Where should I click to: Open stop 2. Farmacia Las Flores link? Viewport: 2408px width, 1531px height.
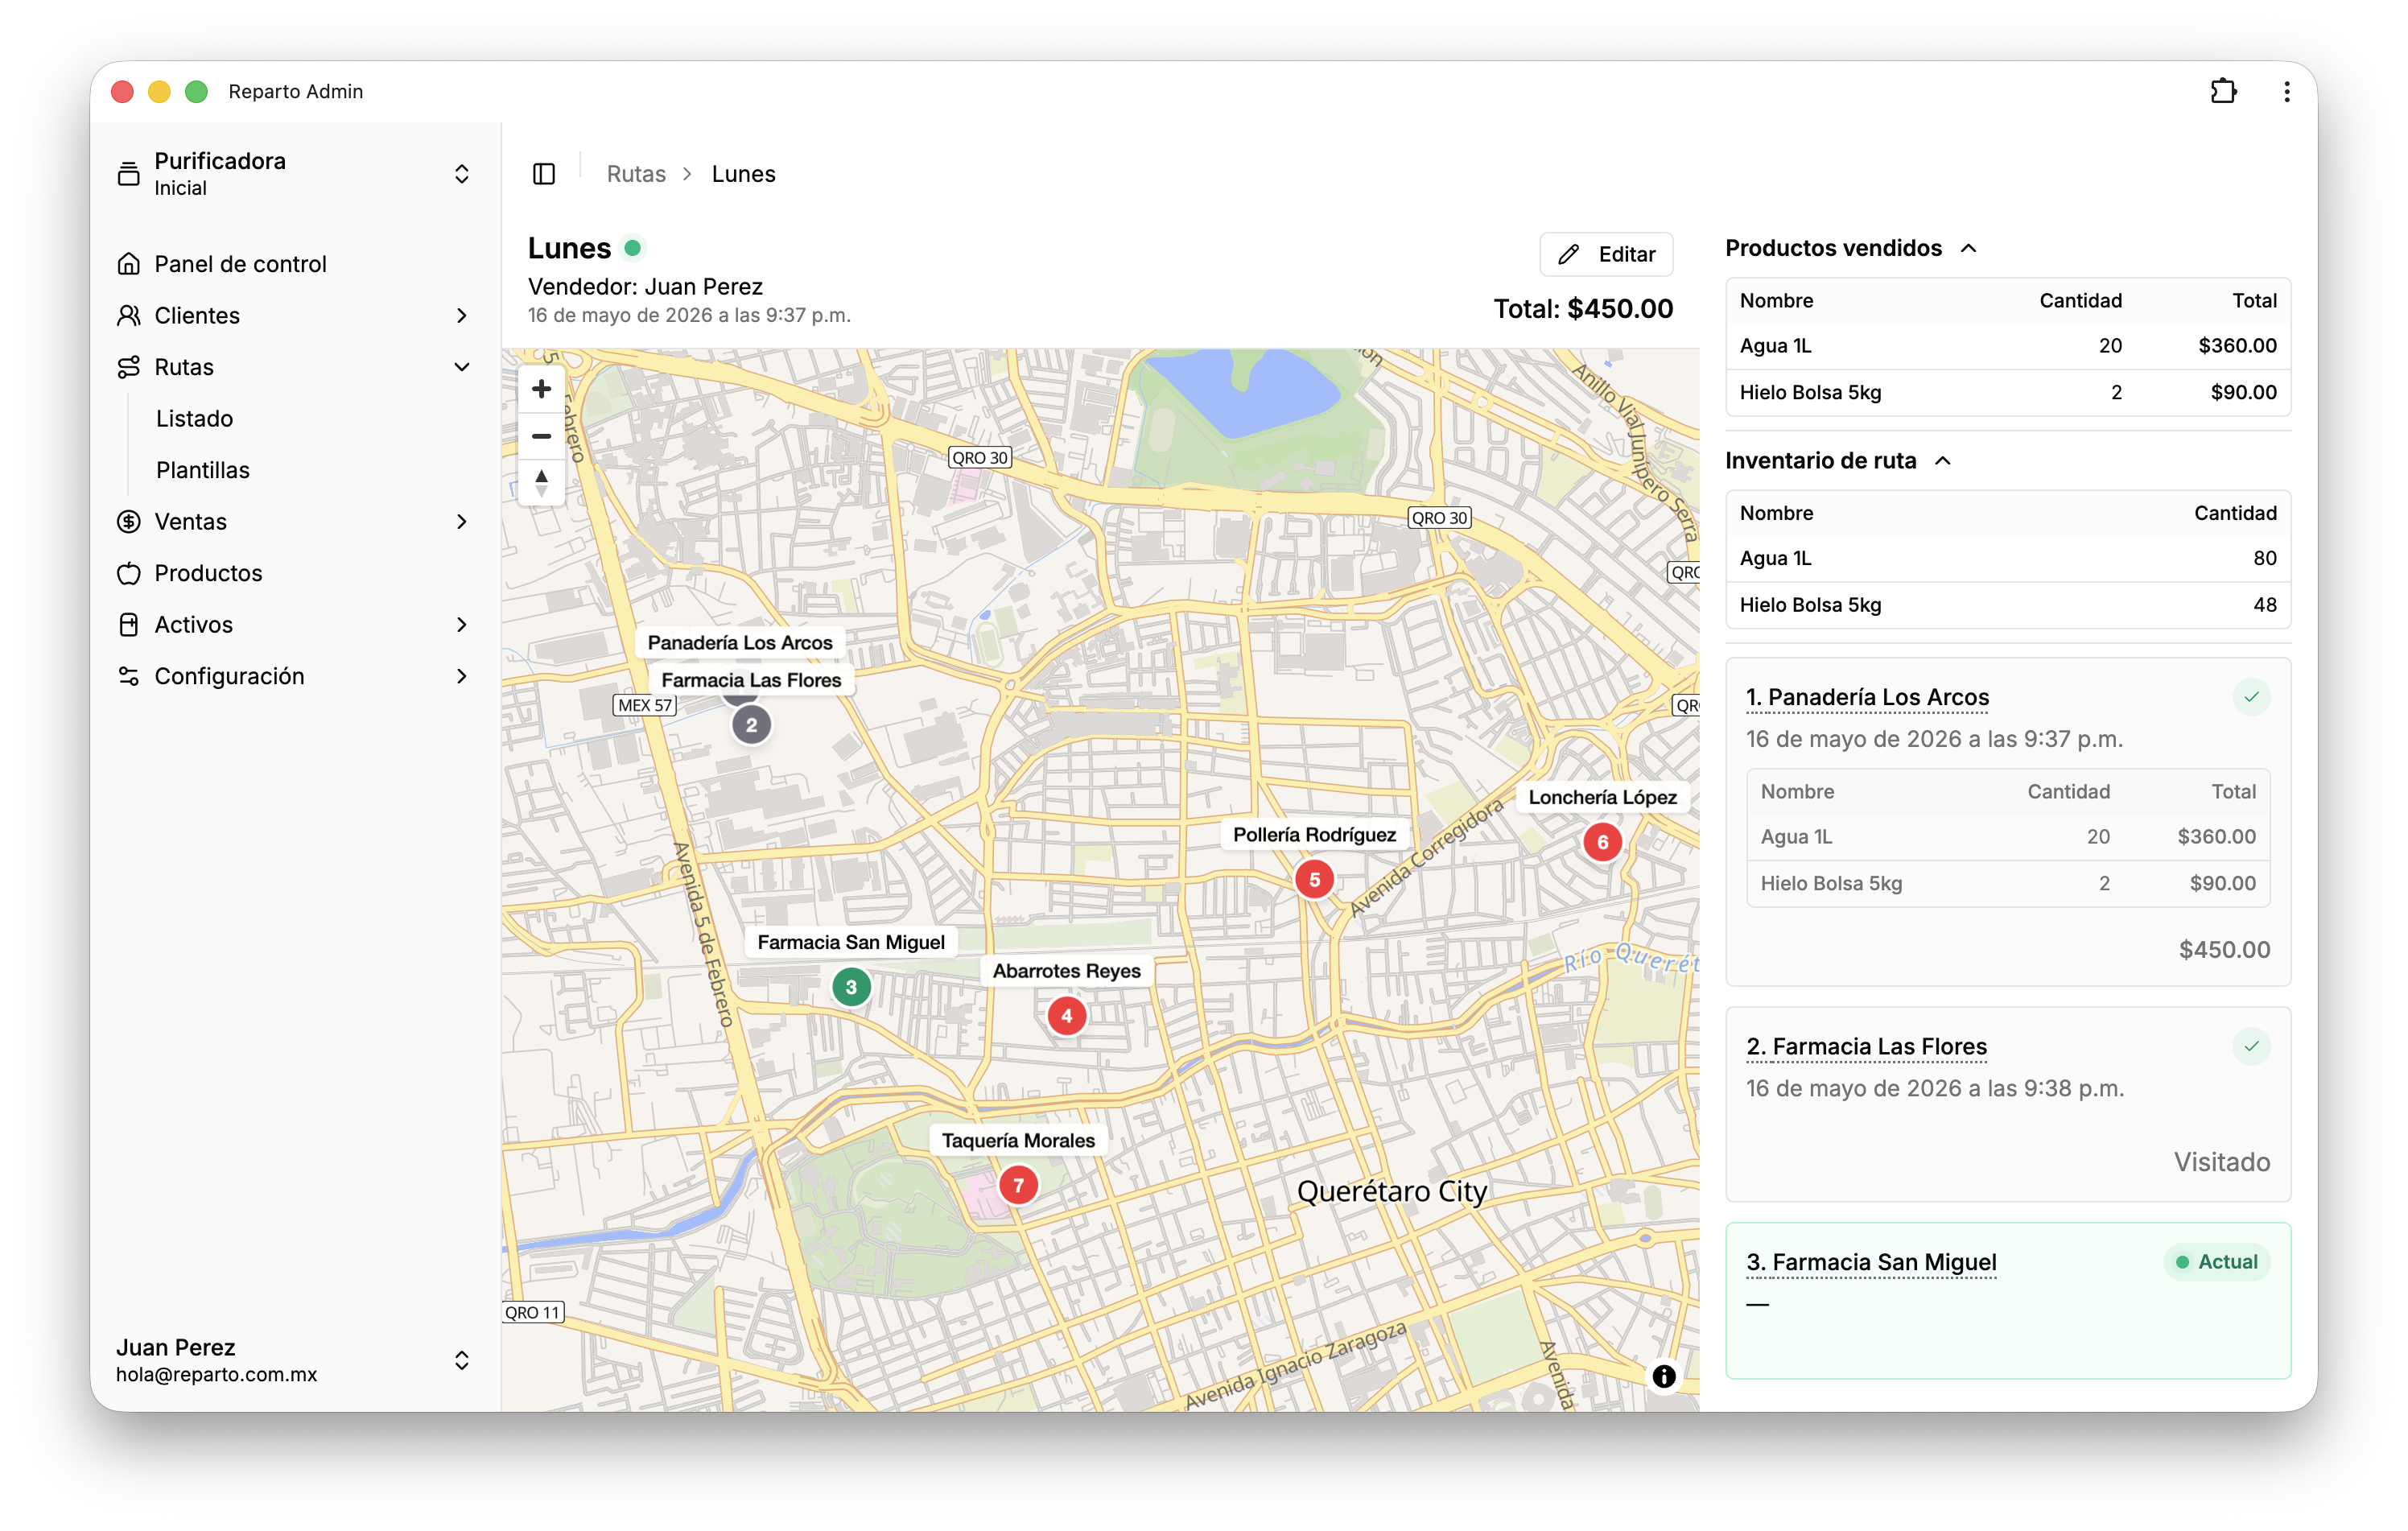1866,1046
